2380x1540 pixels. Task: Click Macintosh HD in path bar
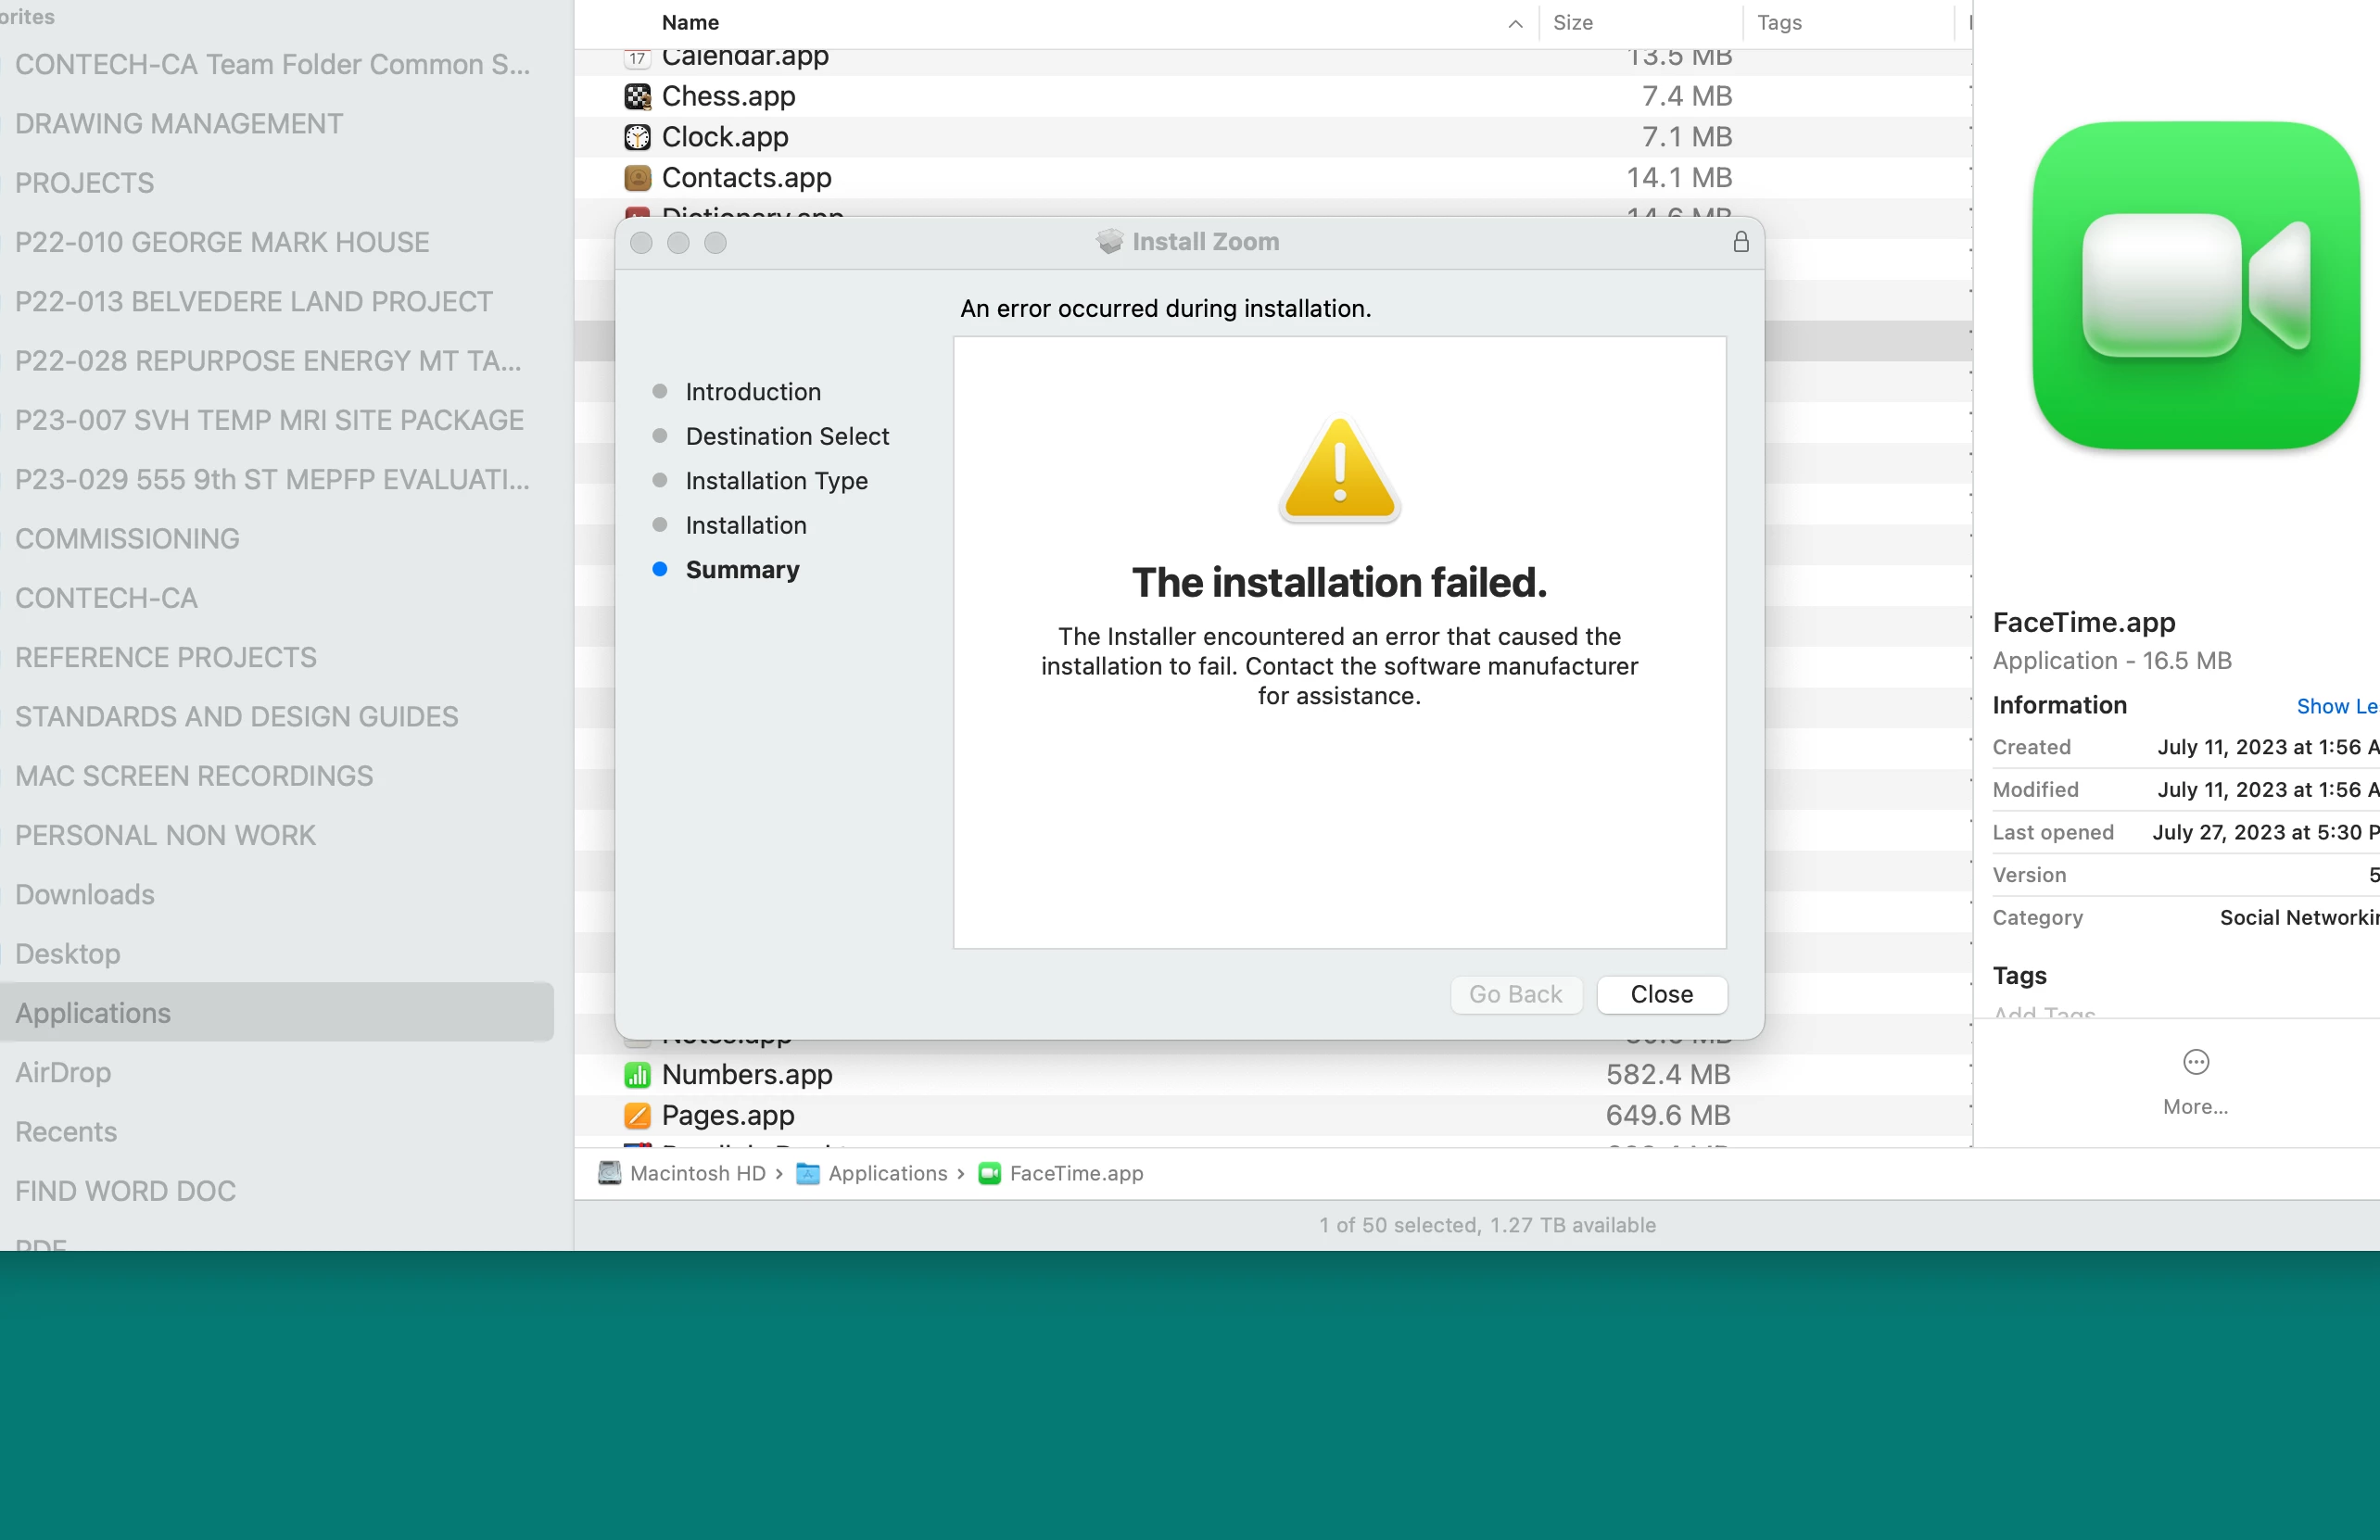point(696,1173)
